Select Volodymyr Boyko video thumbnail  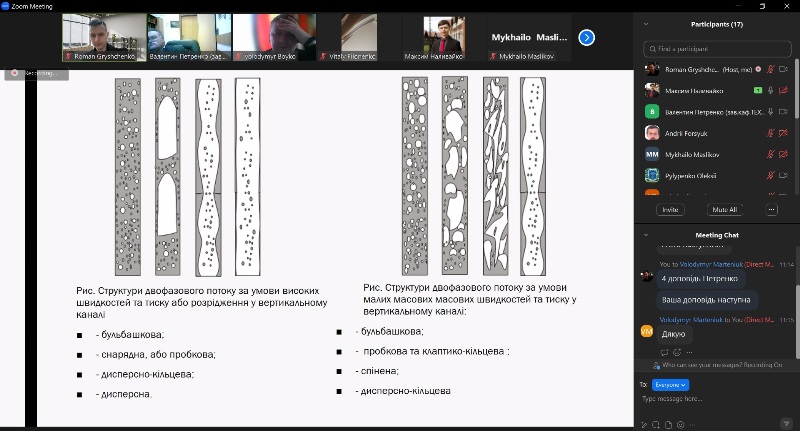click(x=274, y=37)
